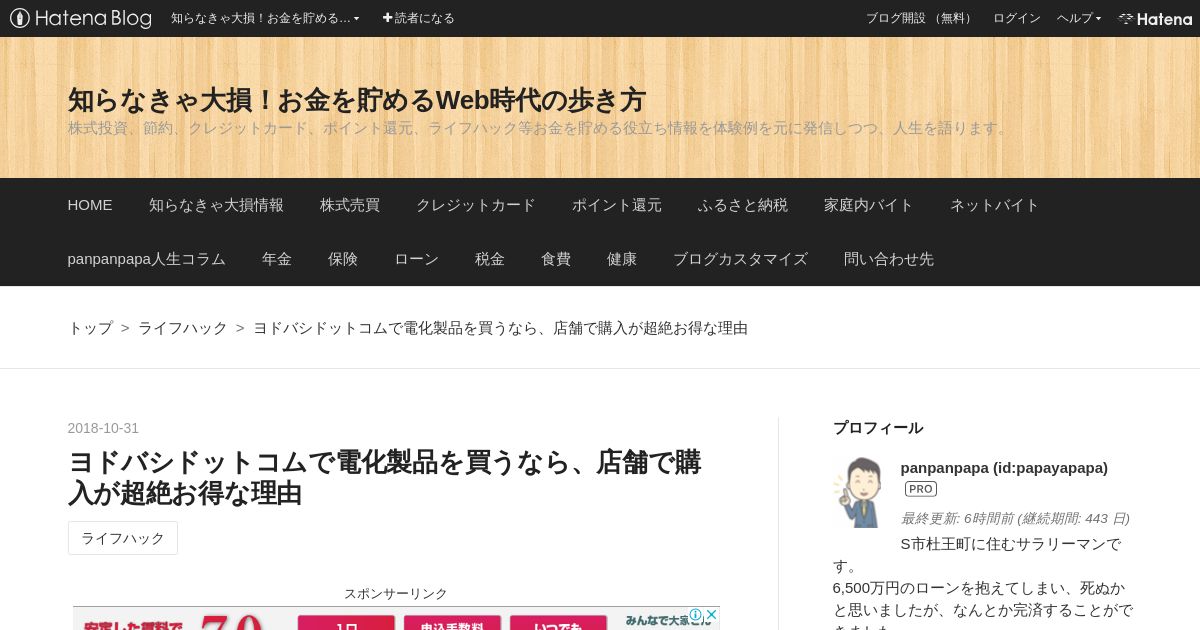Screen dimensions: 1200x630
Task: Select ローン menu item
Action: pos(416,259)
